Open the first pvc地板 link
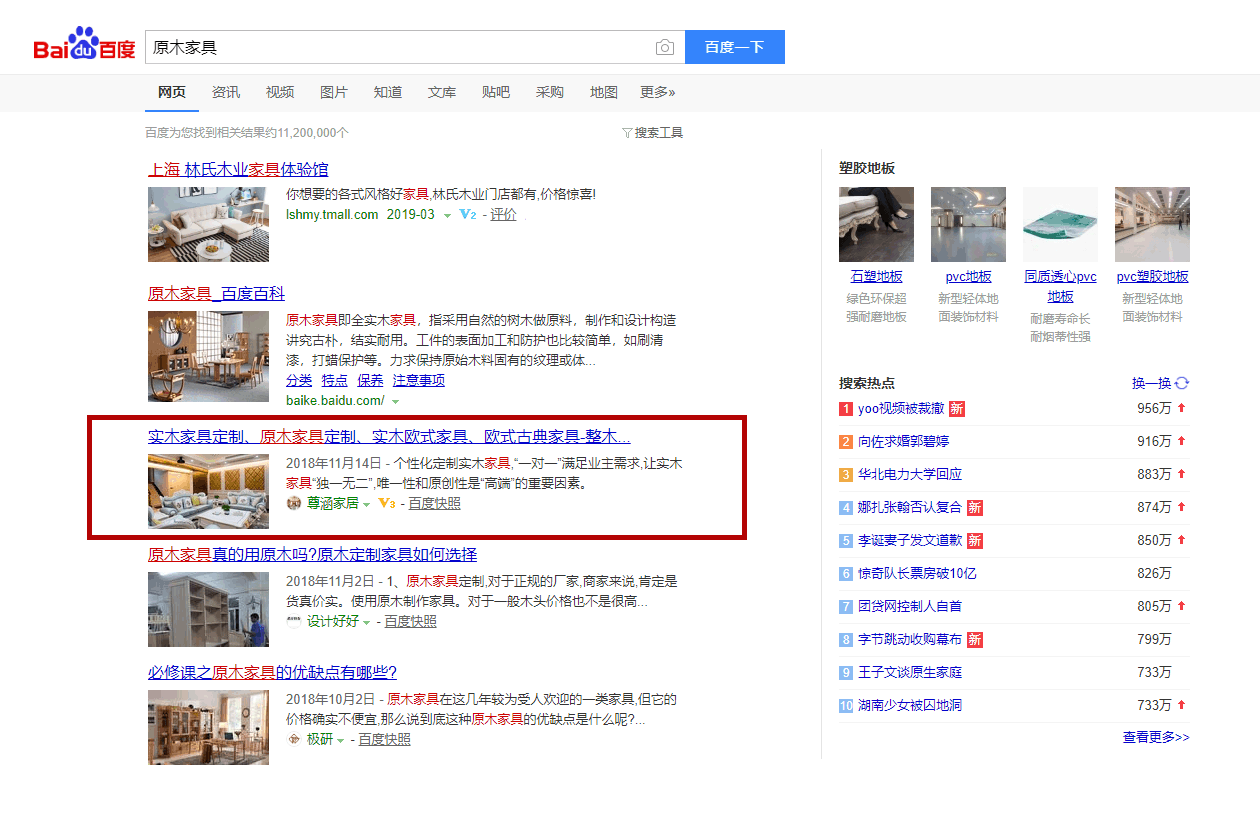The image size is (1260, 823). coord(969,276)
